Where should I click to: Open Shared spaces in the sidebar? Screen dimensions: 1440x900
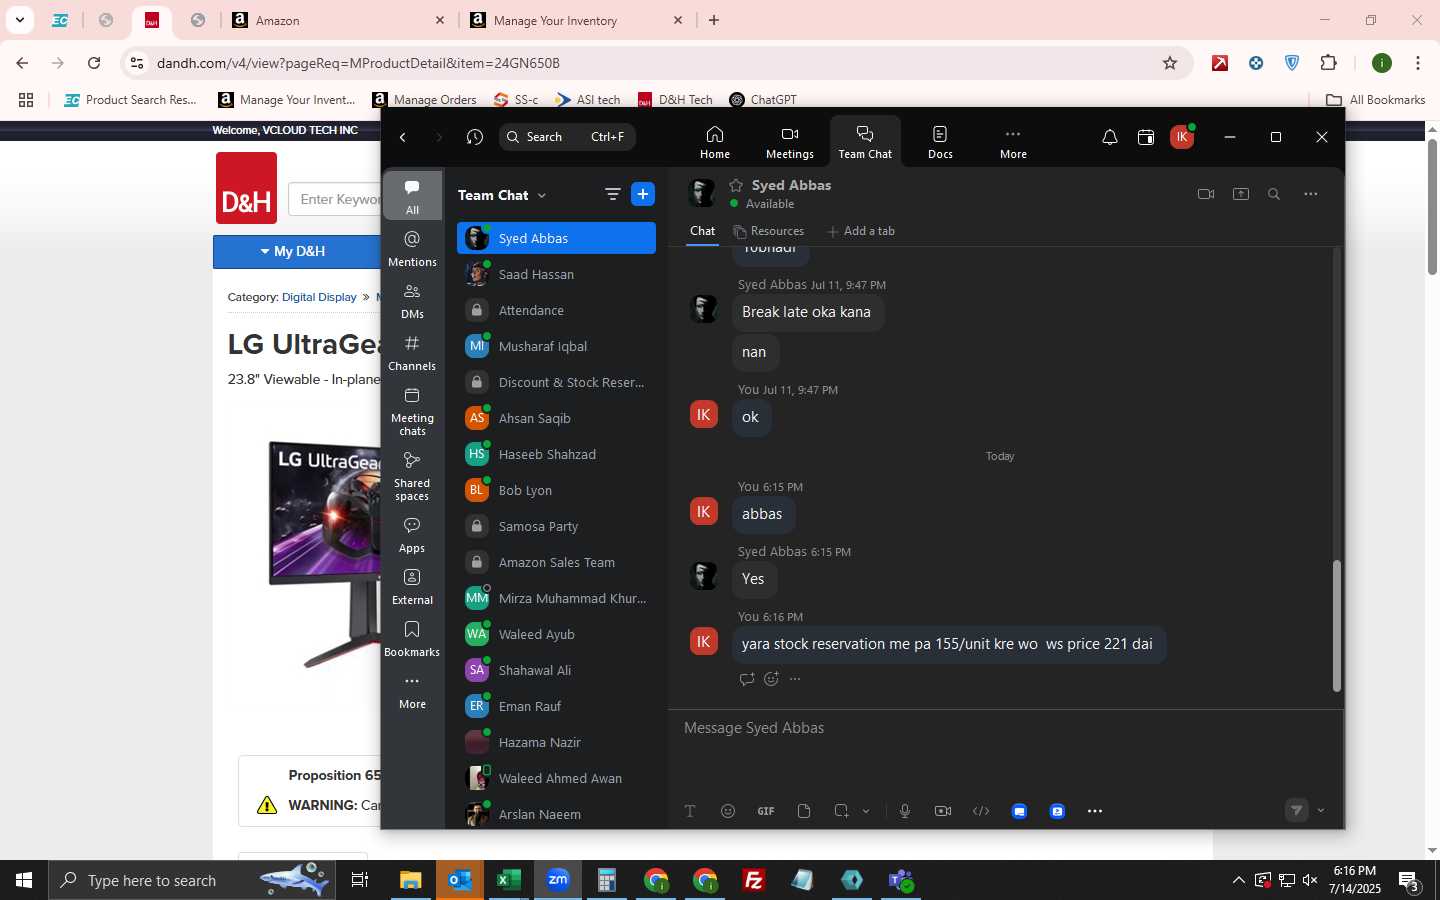(412, 475)
